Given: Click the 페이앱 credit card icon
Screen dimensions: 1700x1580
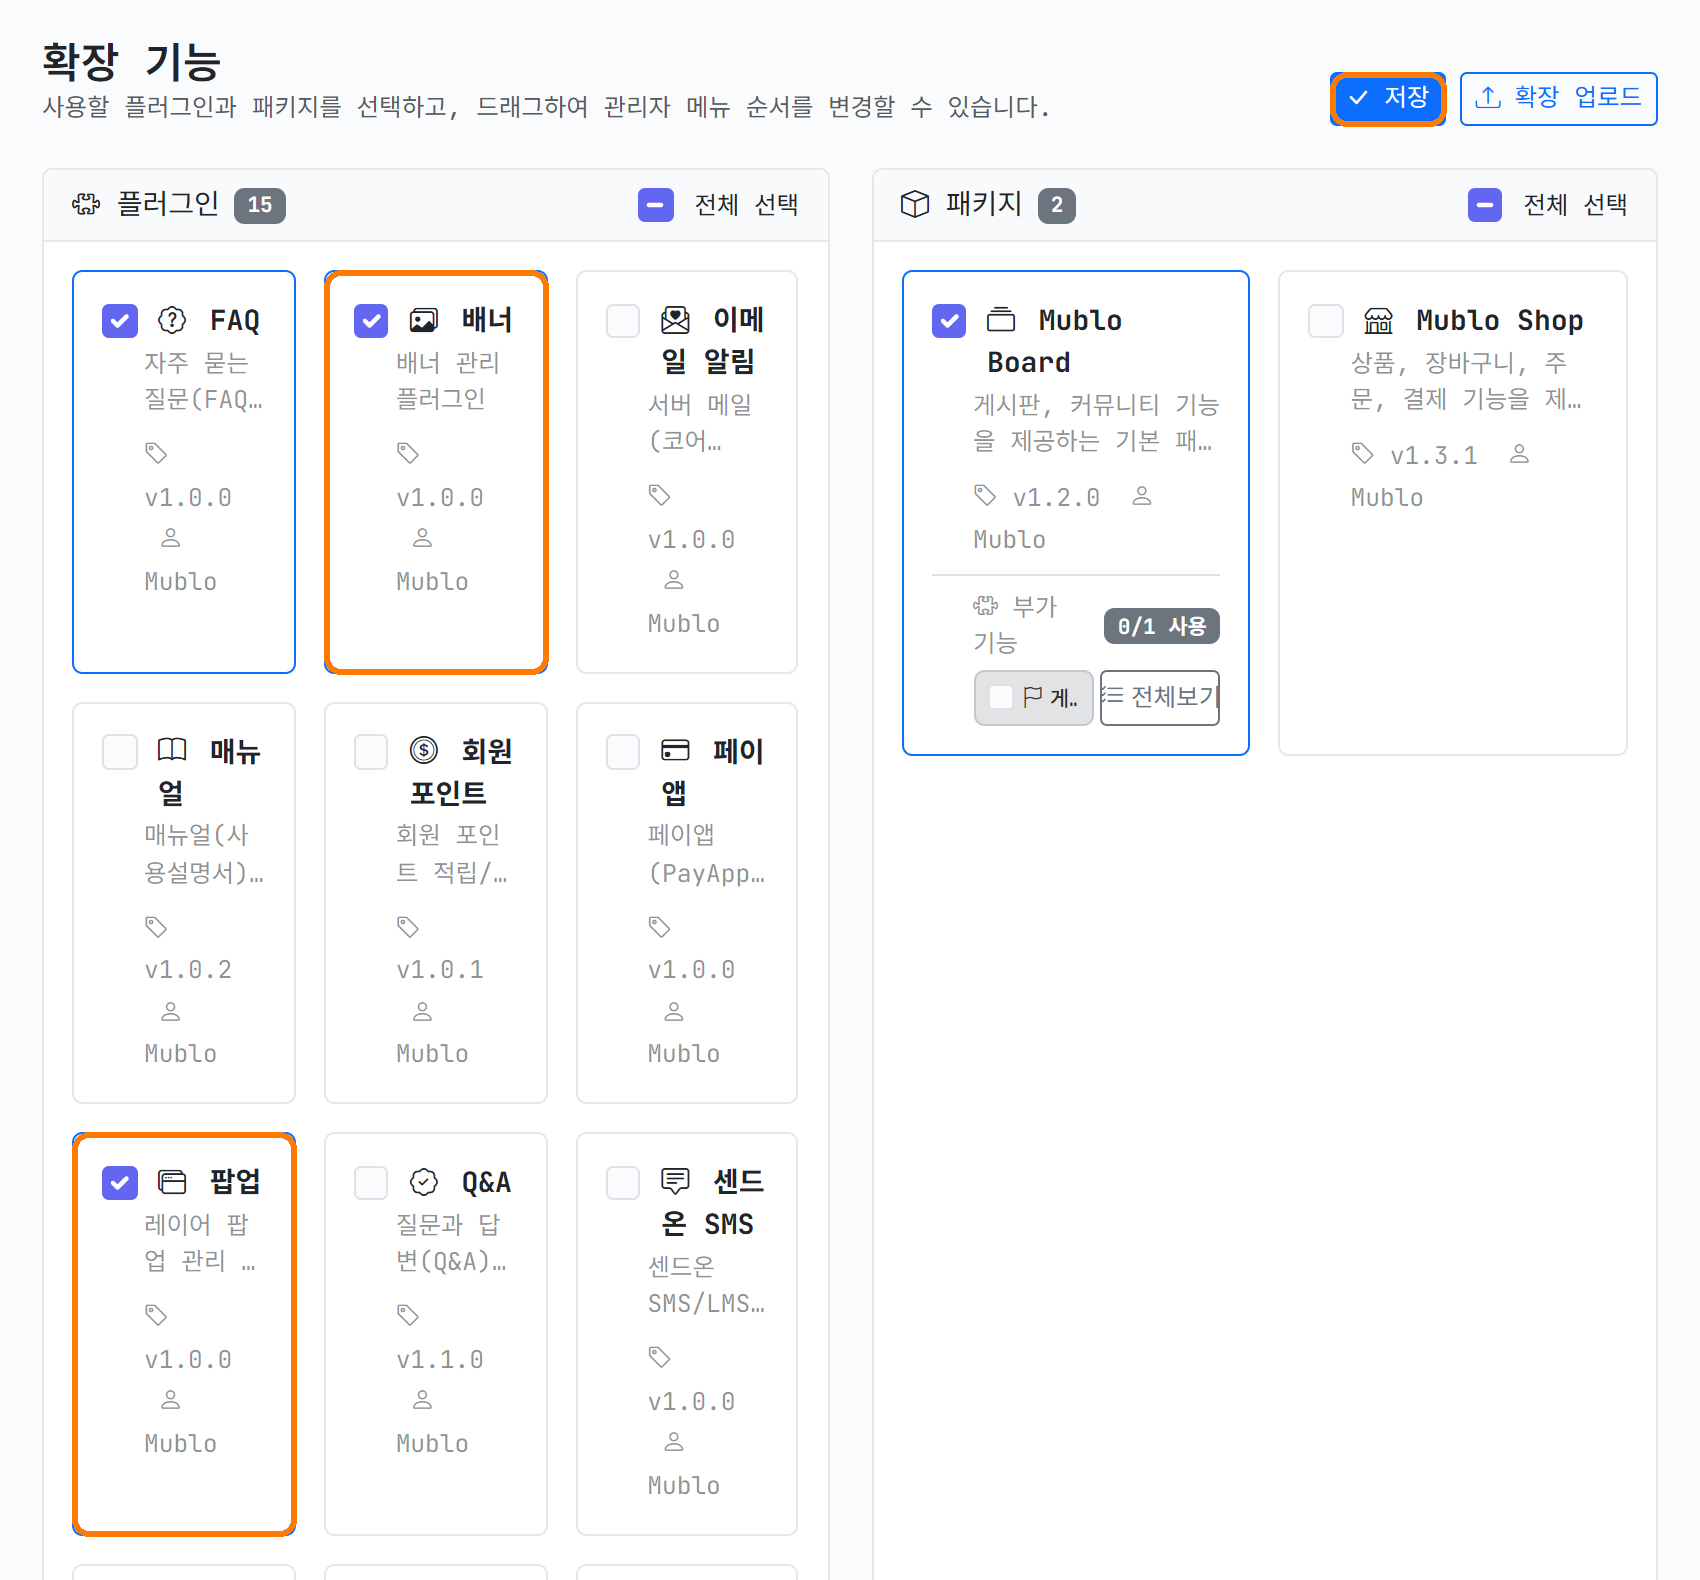Looking at the screenshot, I should (x=675, y=750).
